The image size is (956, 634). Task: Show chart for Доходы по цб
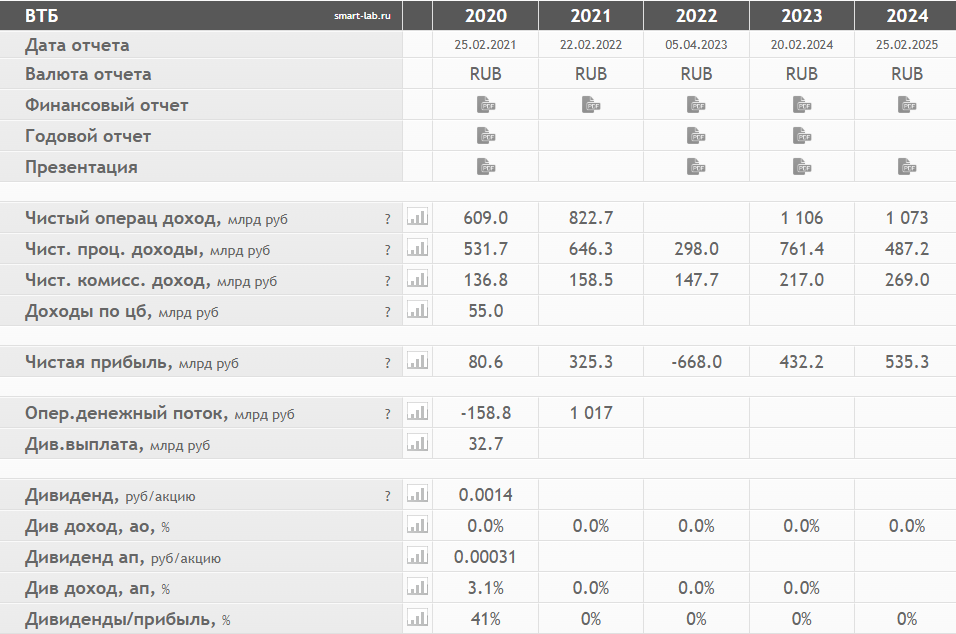point(418,310)
